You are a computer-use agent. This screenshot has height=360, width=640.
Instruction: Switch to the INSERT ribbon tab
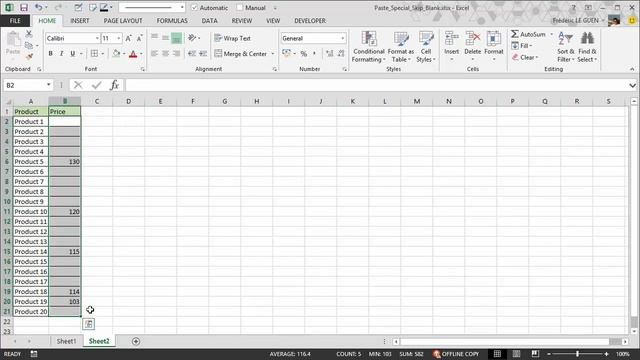pyautogui.click(x=80, y=20)
